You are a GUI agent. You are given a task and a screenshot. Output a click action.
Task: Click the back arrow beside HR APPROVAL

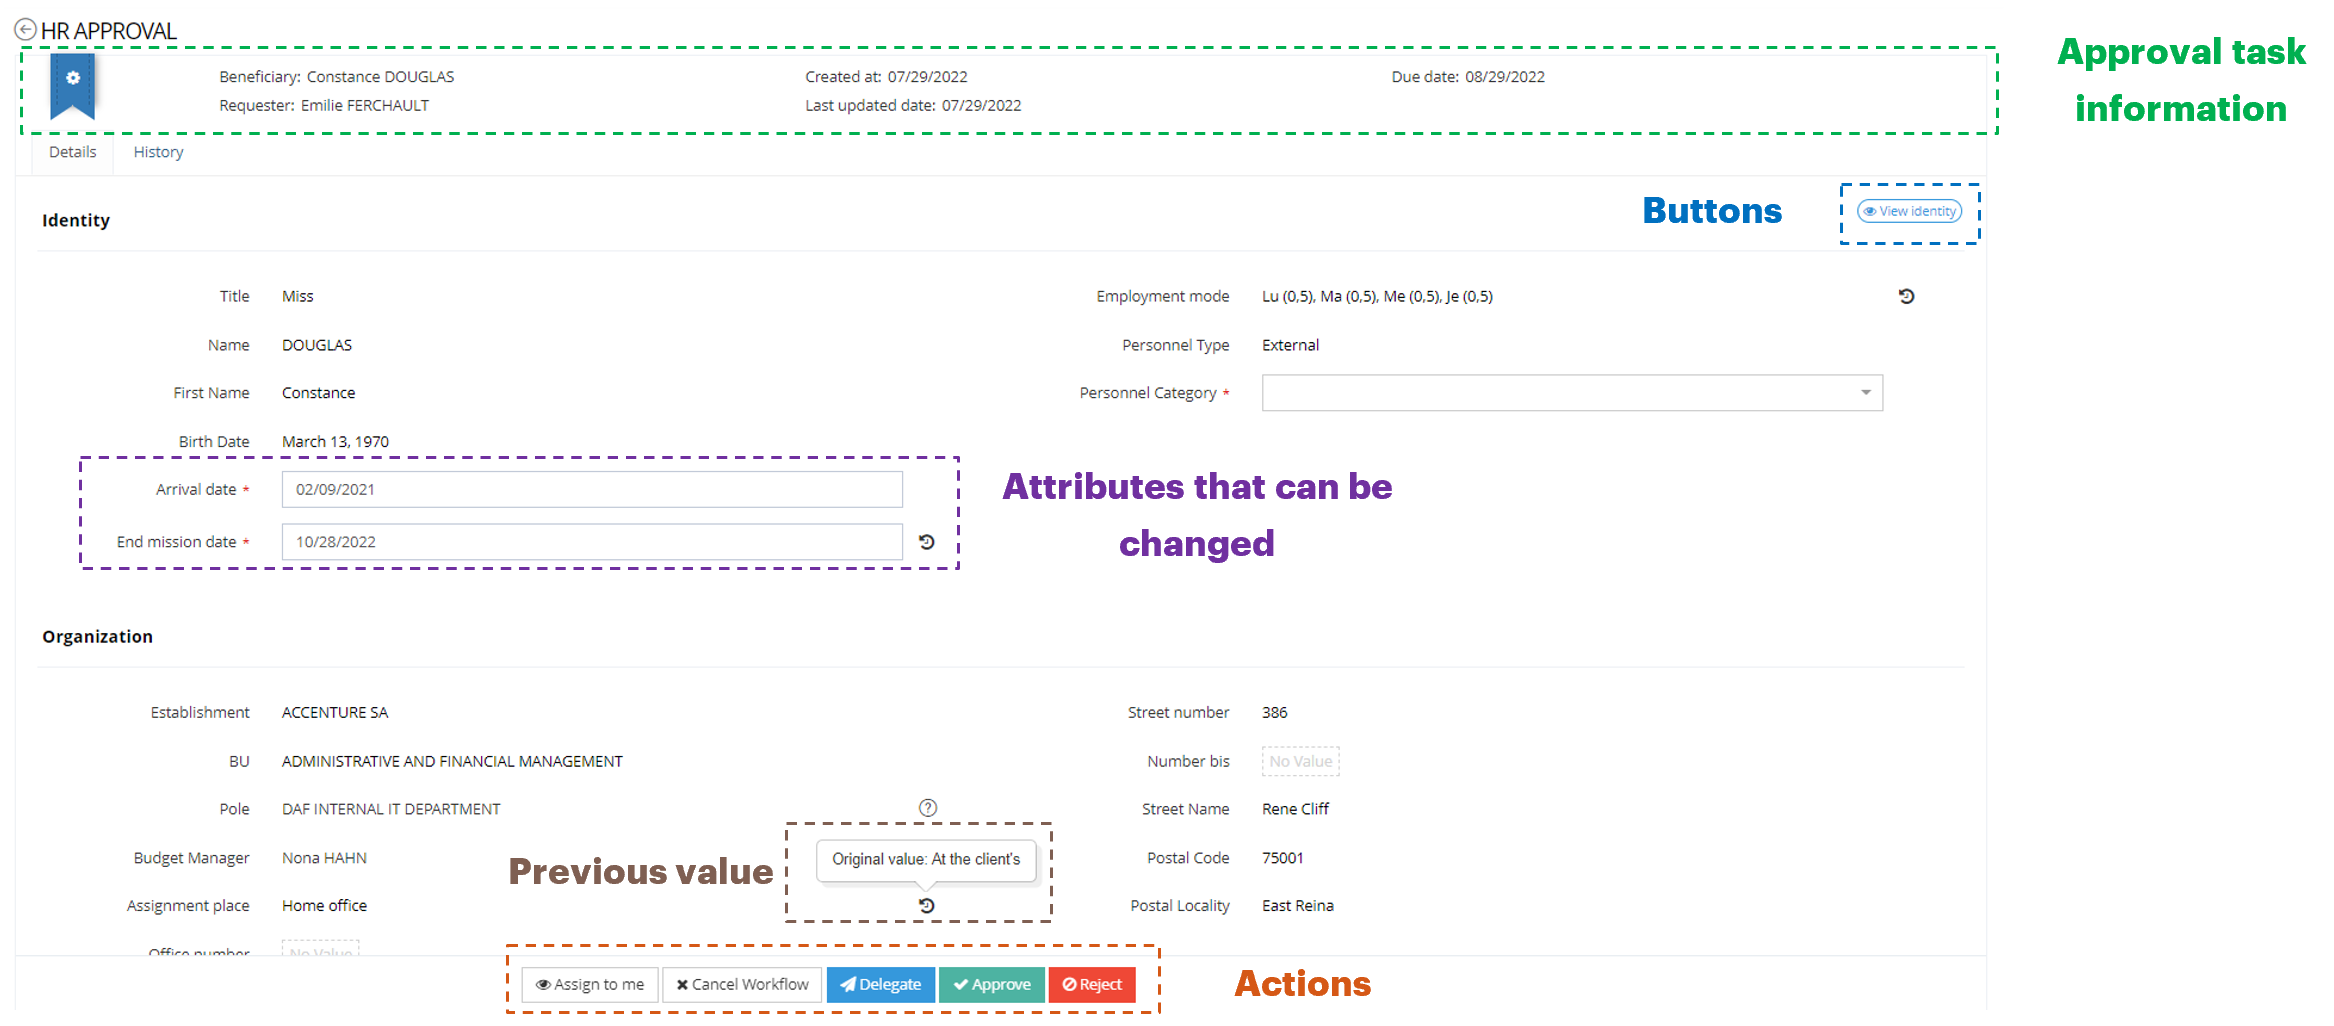pos(25,30)
